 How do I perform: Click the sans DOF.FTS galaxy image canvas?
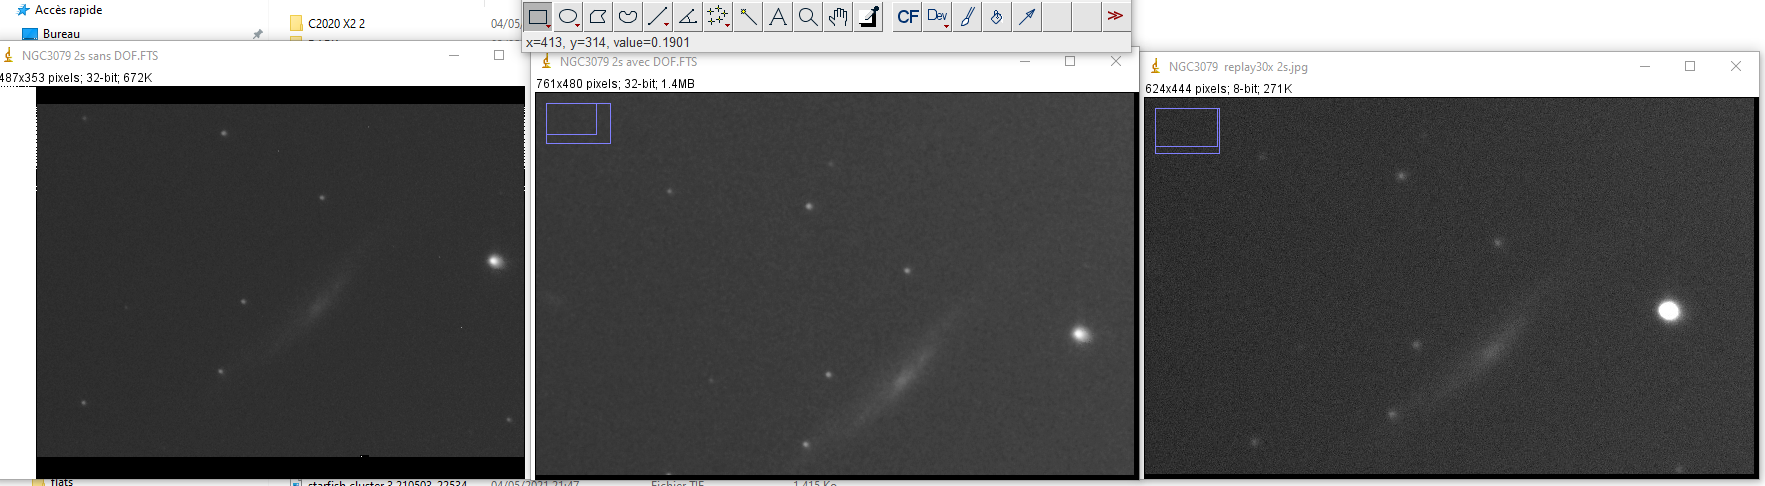(x=280, y=281)
